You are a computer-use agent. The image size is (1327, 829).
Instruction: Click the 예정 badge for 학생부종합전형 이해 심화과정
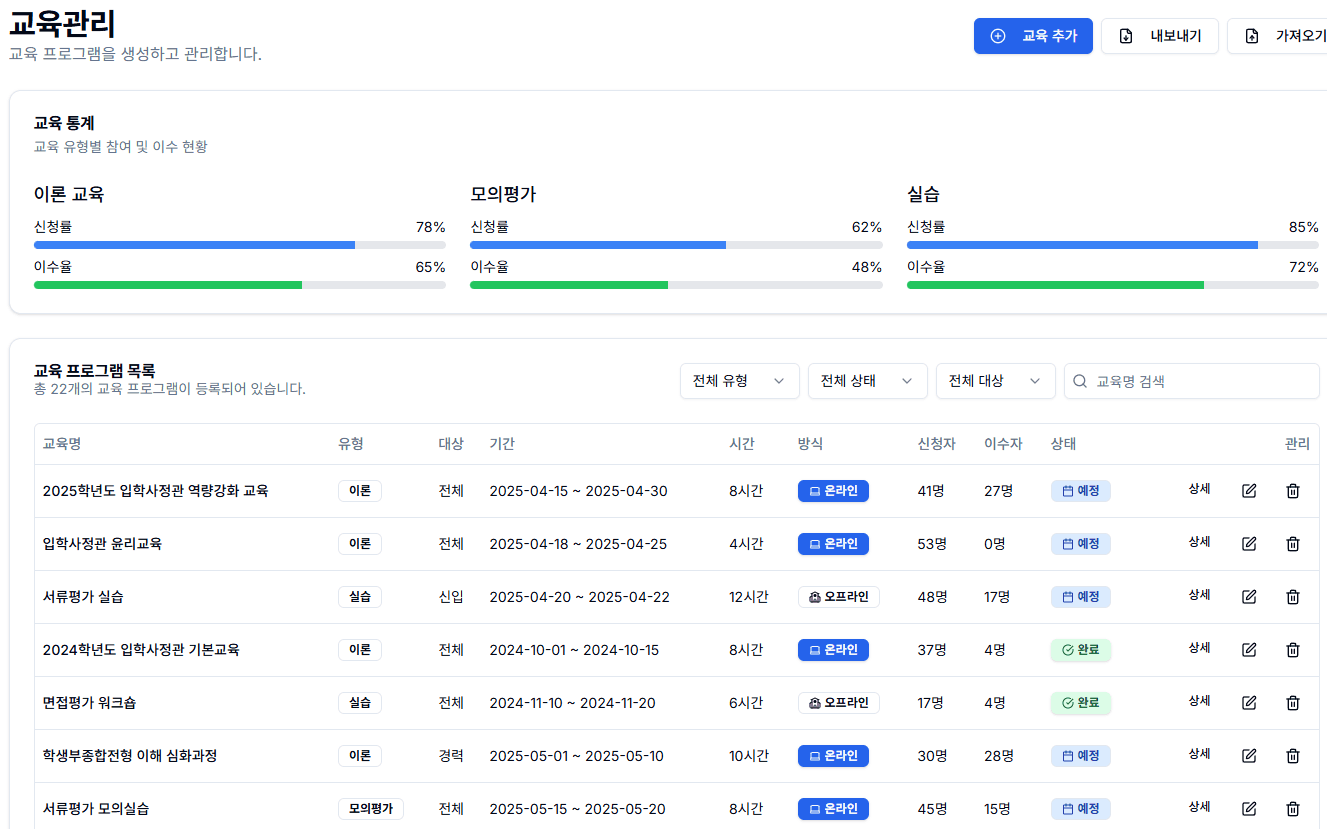(x=1081, y=756)
